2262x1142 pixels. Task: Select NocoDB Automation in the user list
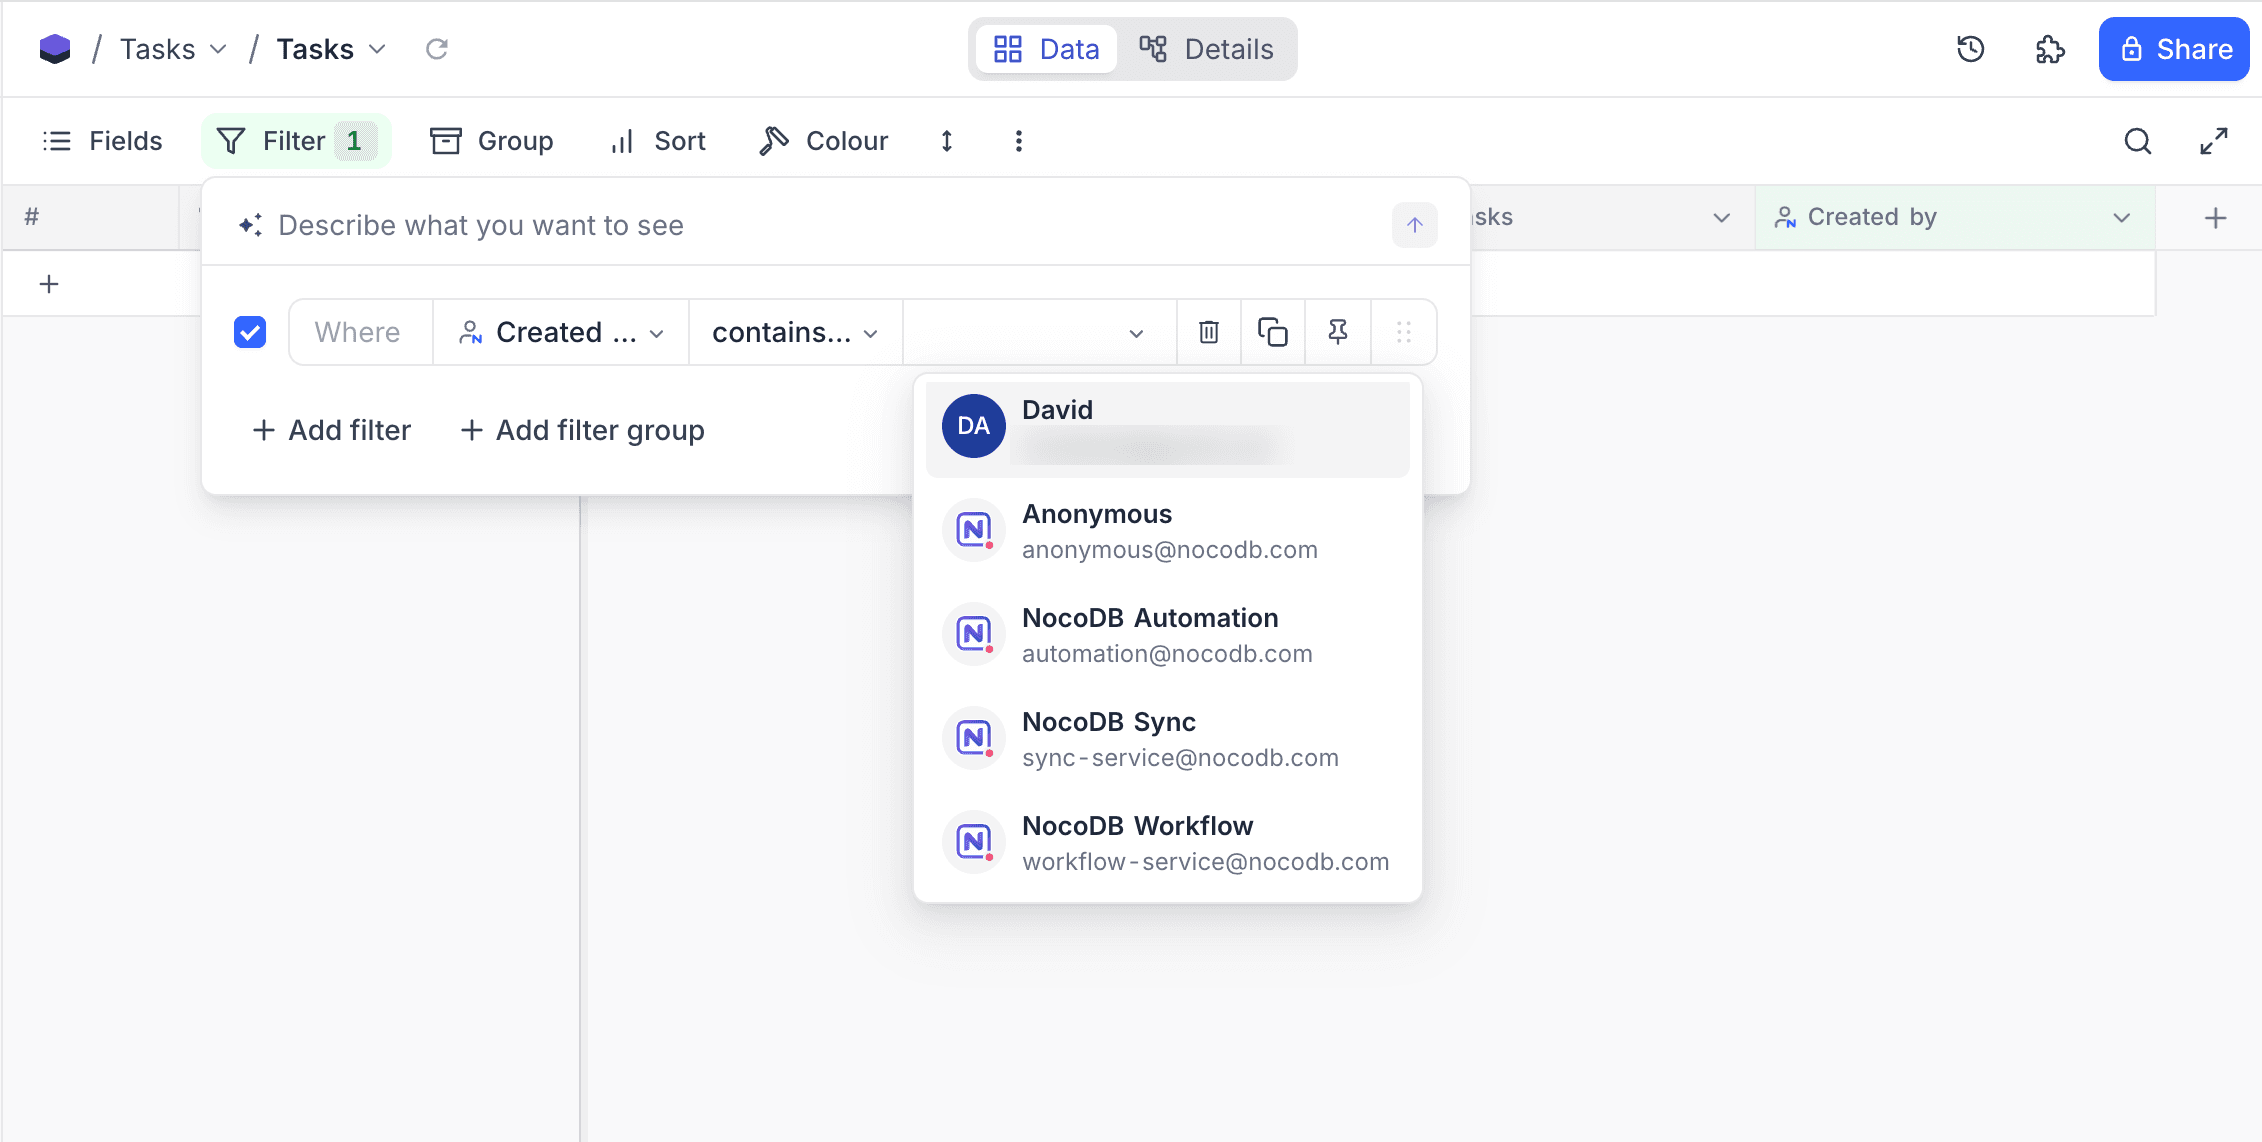(1168, 635)
